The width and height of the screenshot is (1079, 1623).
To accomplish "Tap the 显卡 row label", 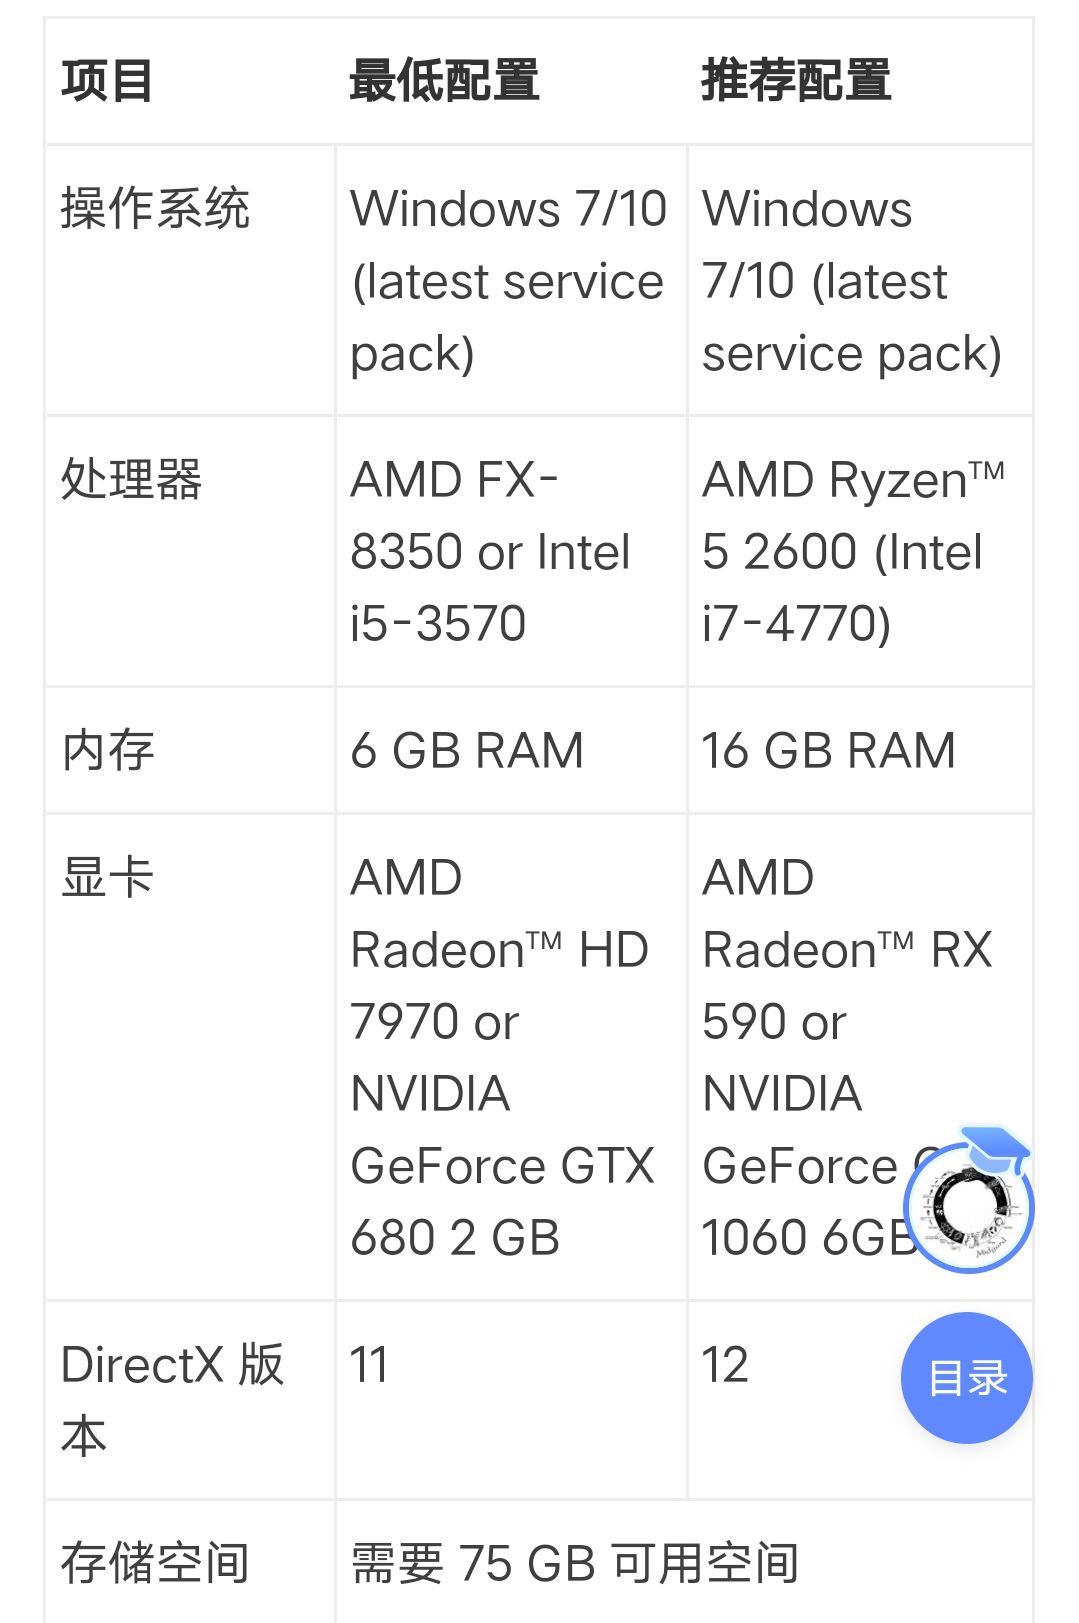I will click(x=107, y=877).
